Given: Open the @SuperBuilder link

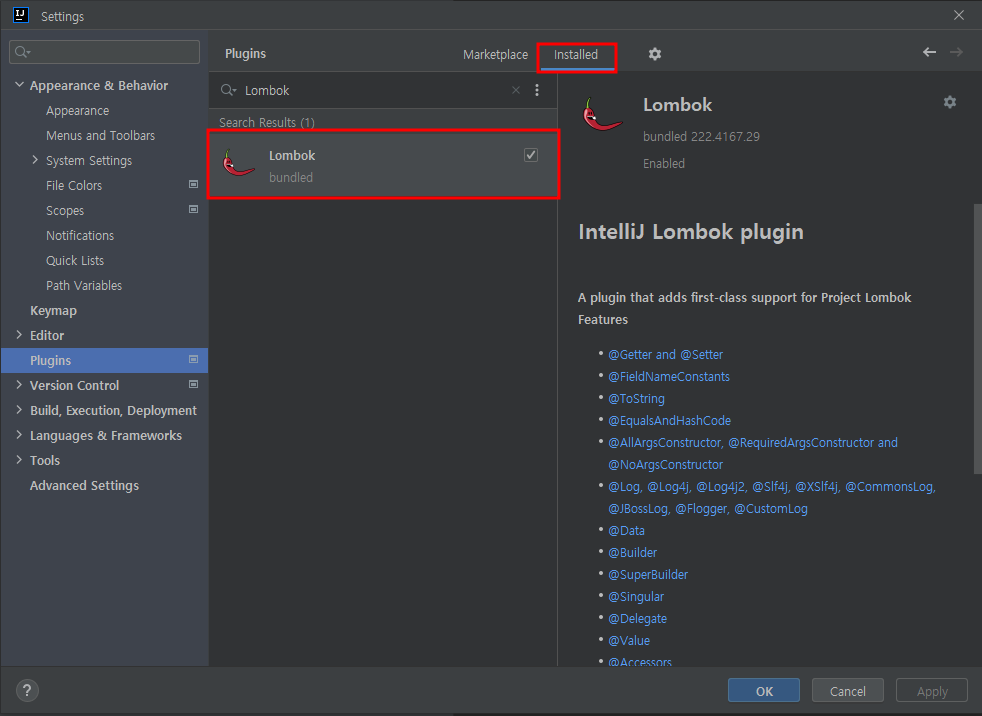Looking at the screenshot, I should 648,574.
